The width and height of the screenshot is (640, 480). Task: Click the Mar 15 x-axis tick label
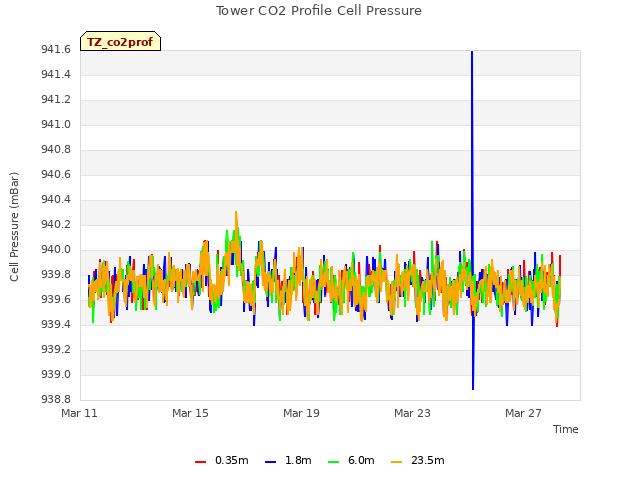point(190,413)
